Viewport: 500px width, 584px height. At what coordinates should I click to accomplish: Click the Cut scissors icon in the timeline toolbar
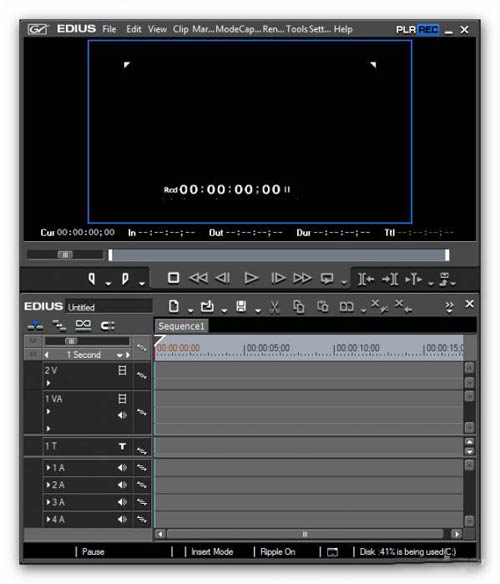(x=275, y=307)
